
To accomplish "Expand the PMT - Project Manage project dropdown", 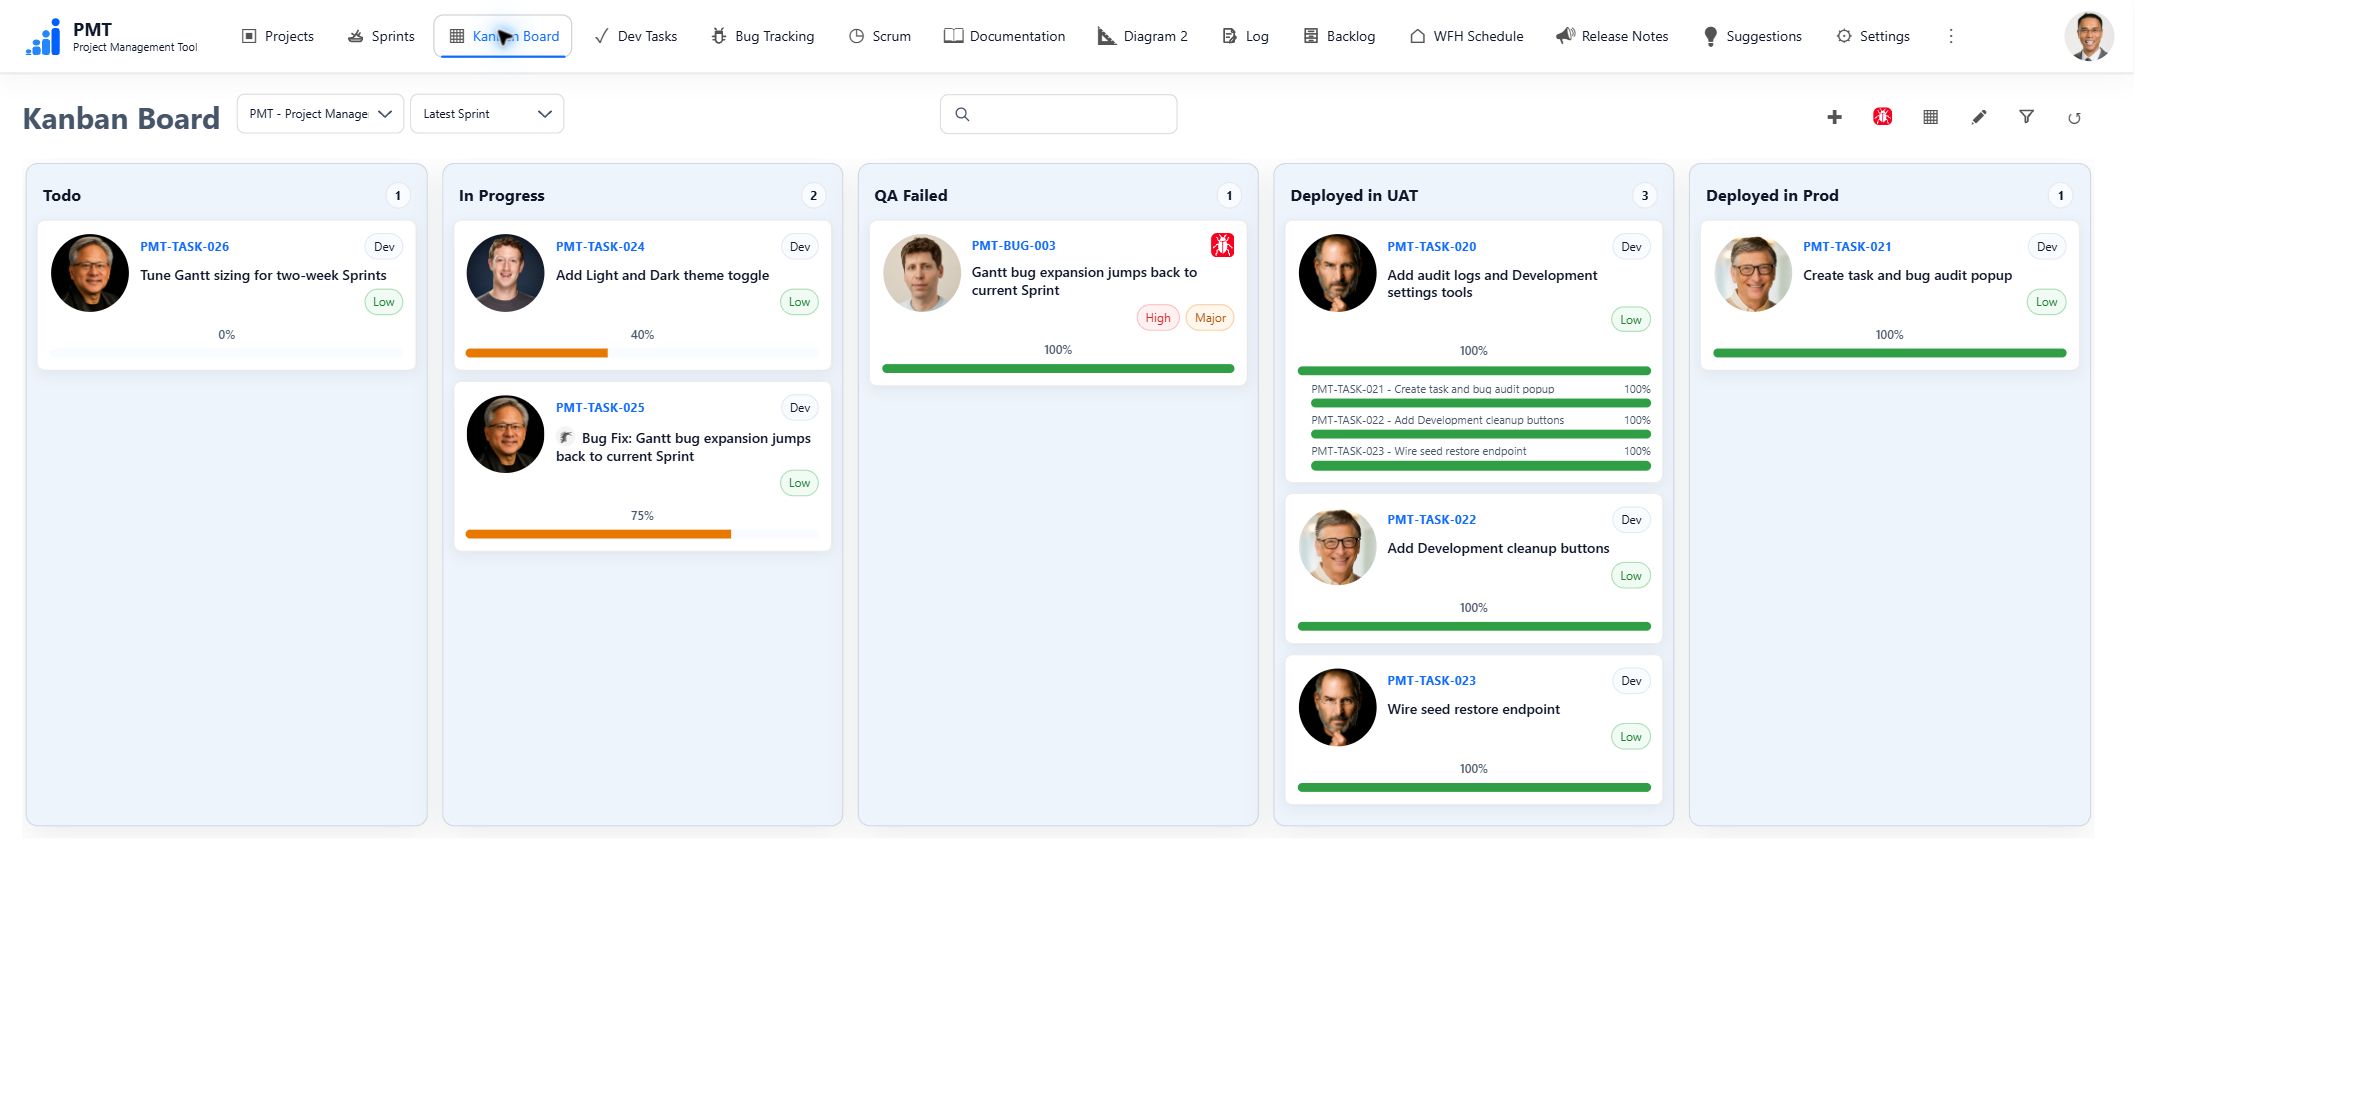I will pyautogui.click(x=320, y=114).
